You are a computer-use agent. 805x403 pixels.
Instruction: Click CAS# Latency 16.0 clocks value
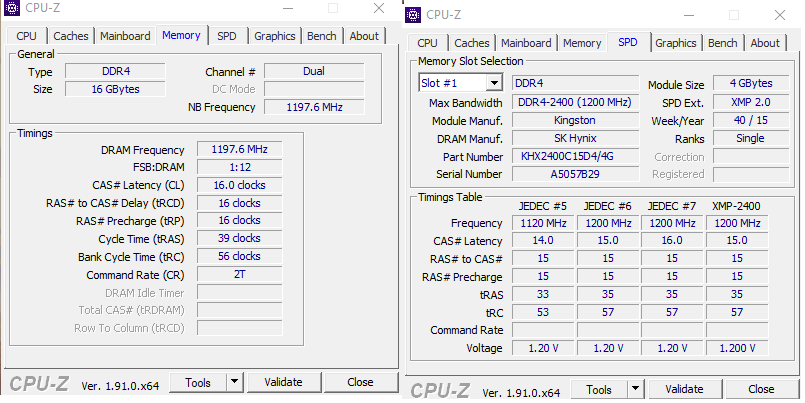[x=240, y=185]
